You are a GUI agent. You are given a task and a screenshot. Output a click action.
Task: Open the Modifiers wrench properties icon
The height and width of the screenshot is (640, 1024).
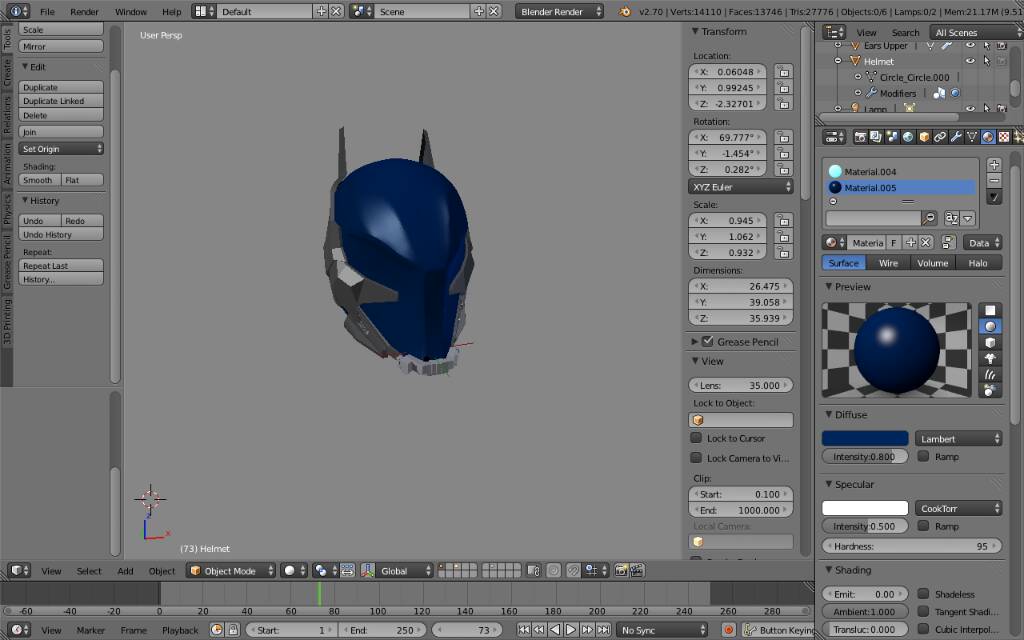(956, 137)
